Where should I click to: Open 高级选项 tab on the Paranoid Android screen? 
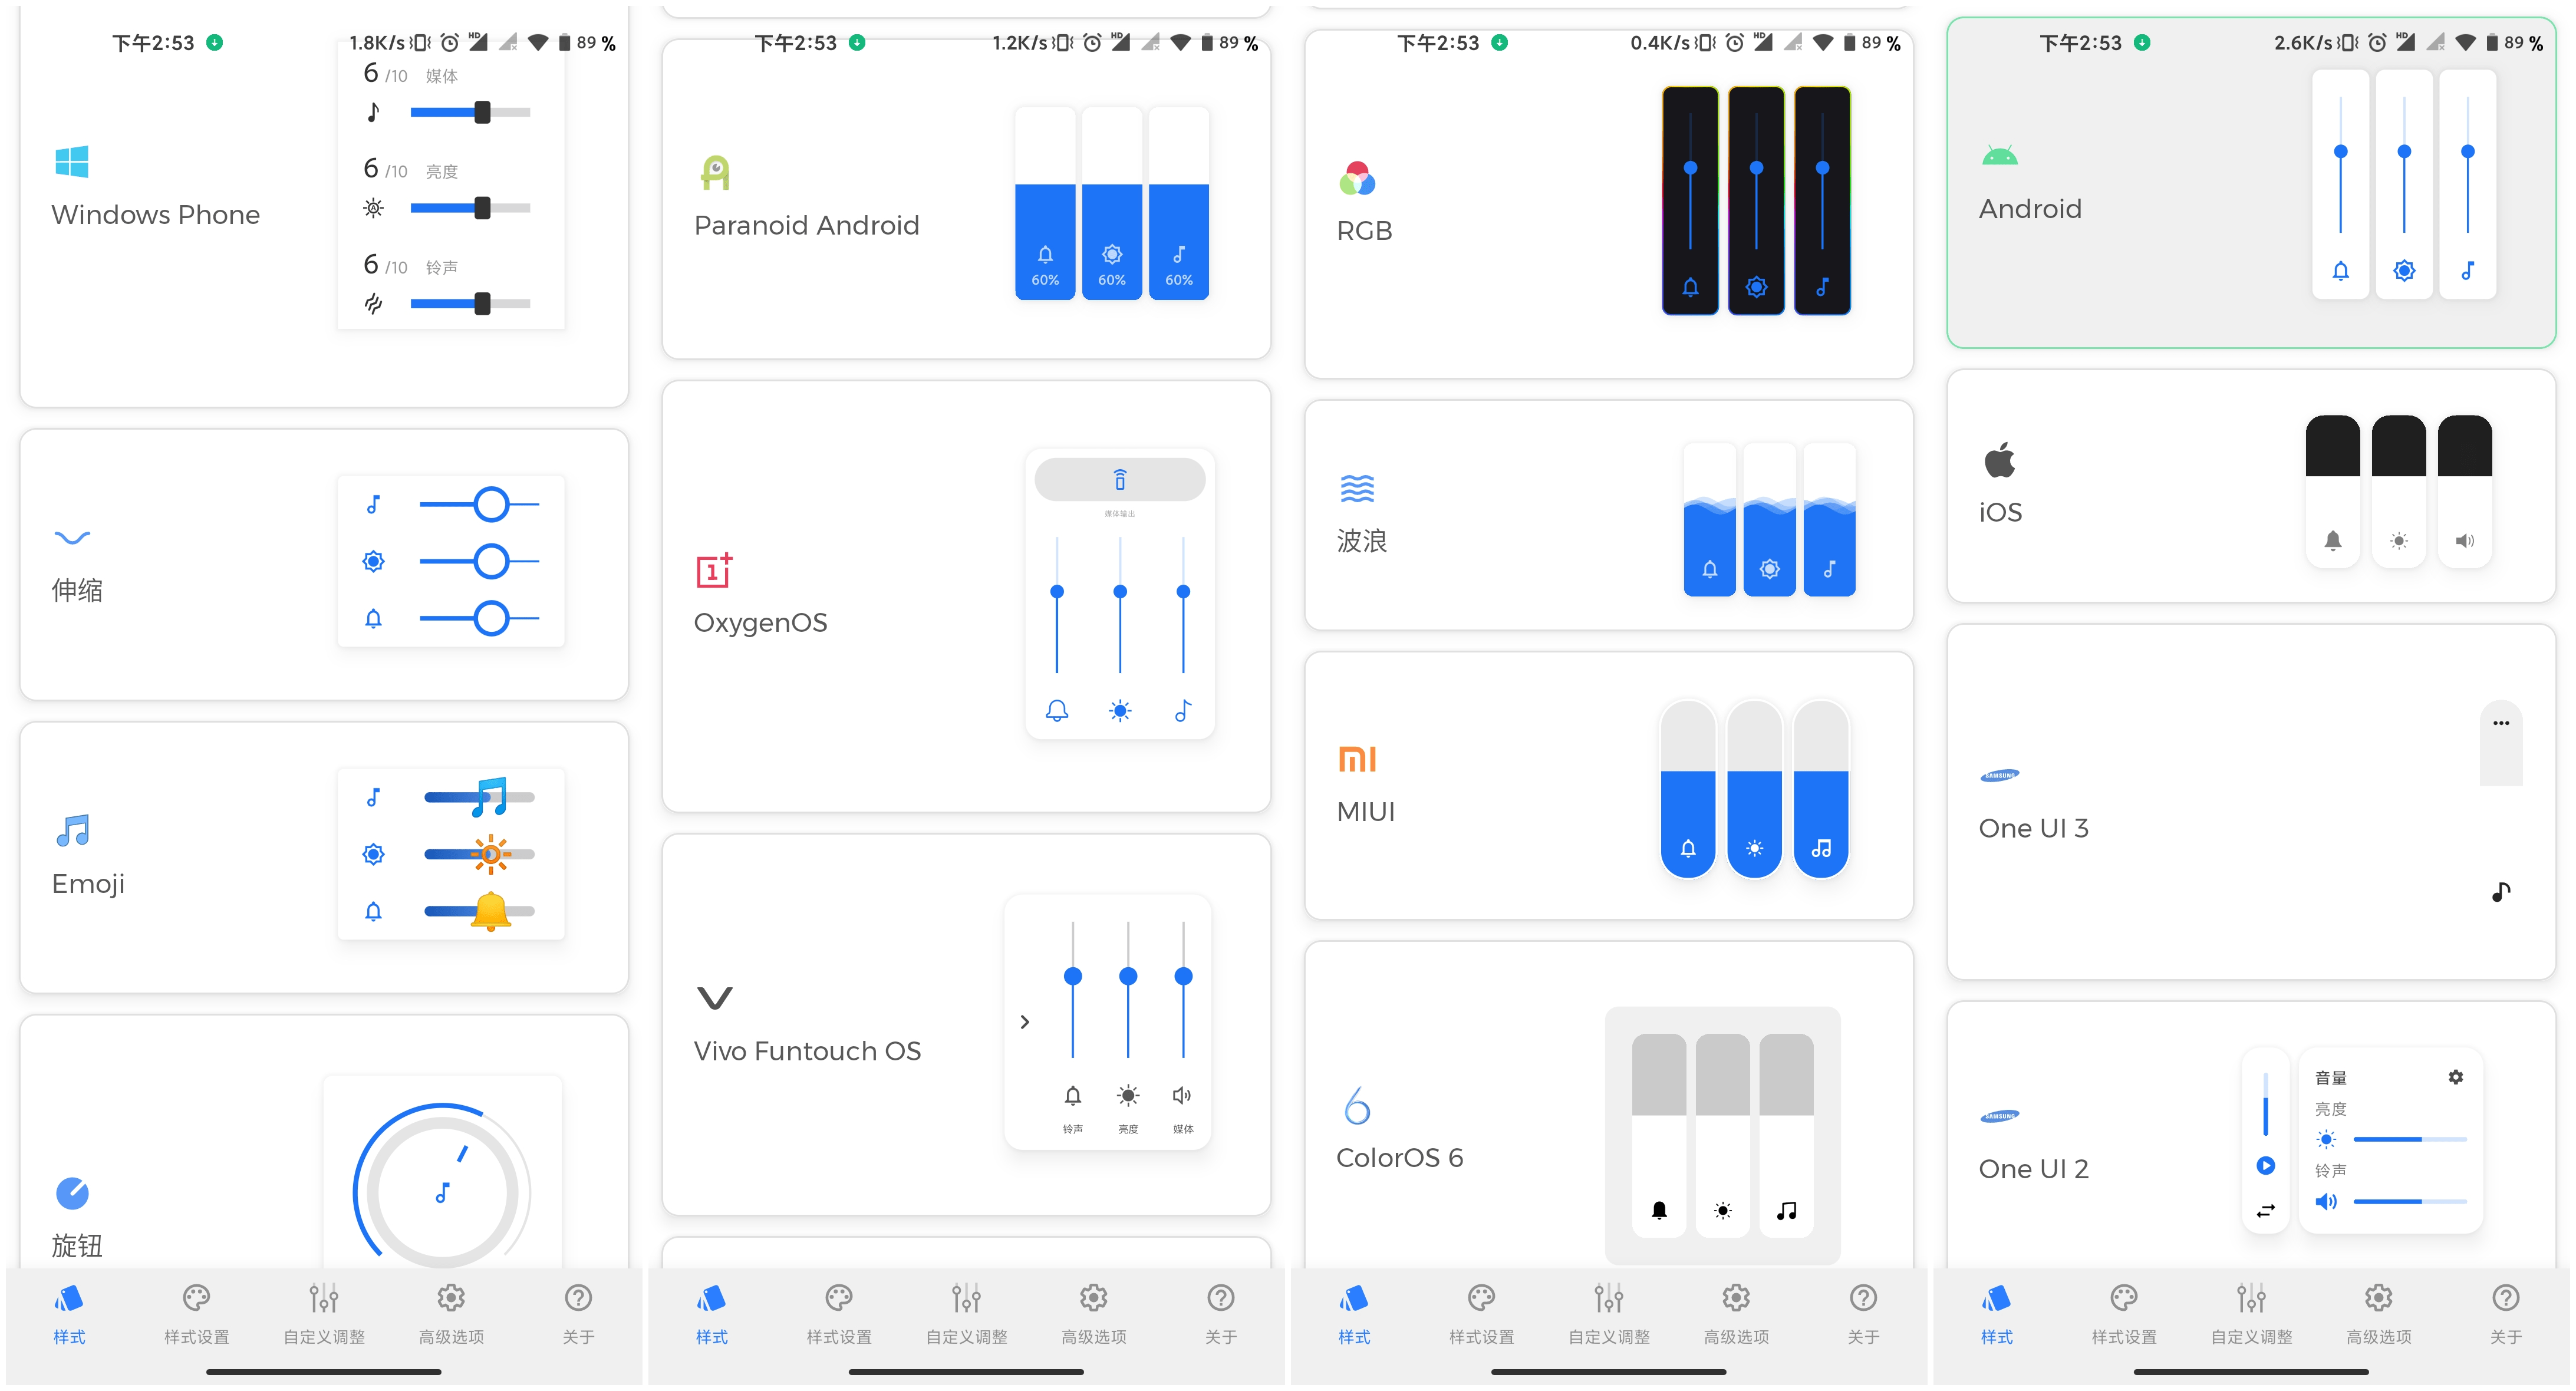(x=1094, y=1315)
